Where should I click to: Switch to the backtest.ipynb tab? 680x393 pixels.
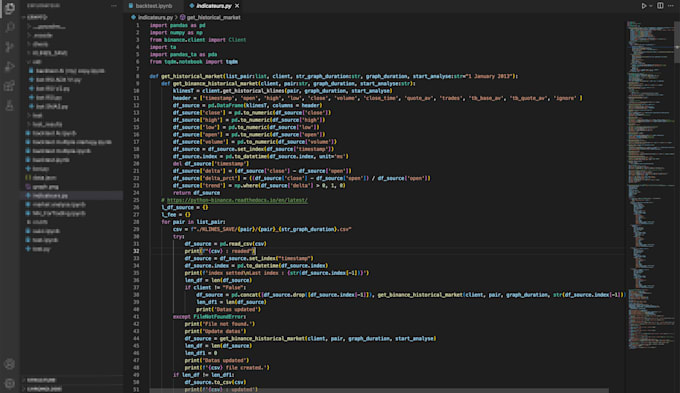pos(154,6)
